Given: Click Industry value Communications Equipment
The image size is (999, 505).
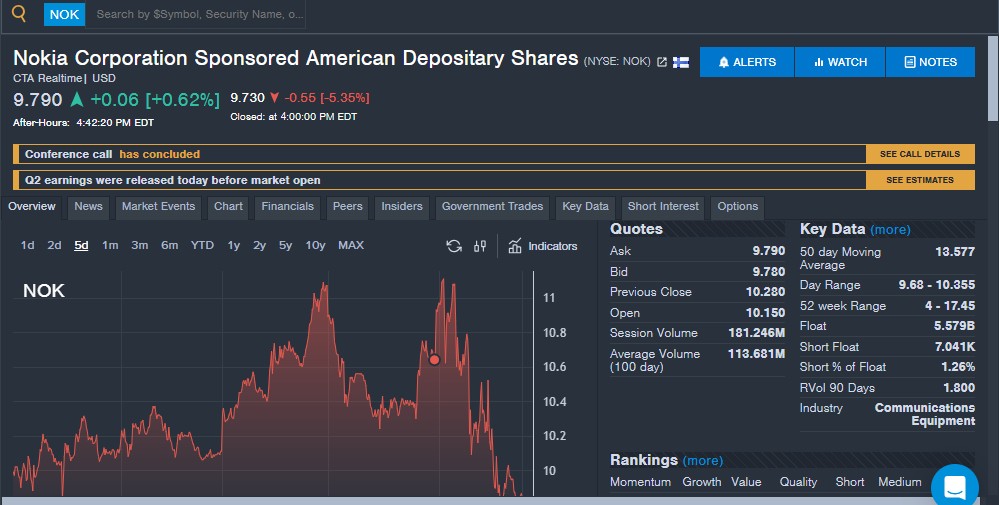Looking at the screenshot, I should click(x=924, y=414).
